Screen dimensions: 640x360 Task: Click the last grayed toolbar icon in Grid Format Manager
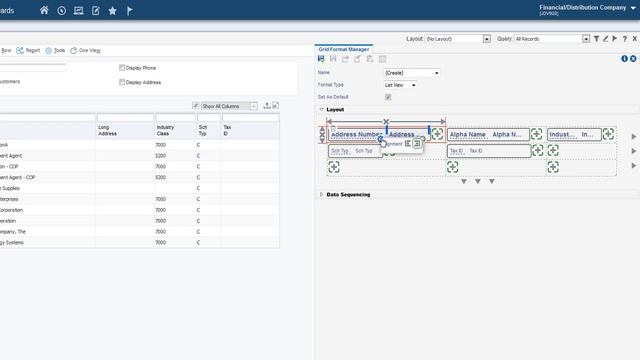tap(382, 59)
